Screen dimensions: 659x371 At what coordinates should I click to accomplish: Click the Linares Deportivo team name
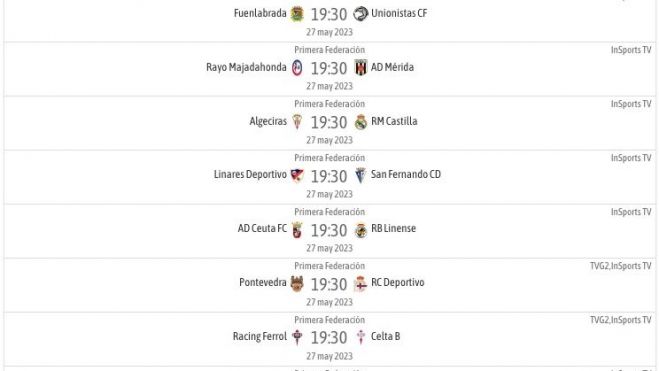250,174
